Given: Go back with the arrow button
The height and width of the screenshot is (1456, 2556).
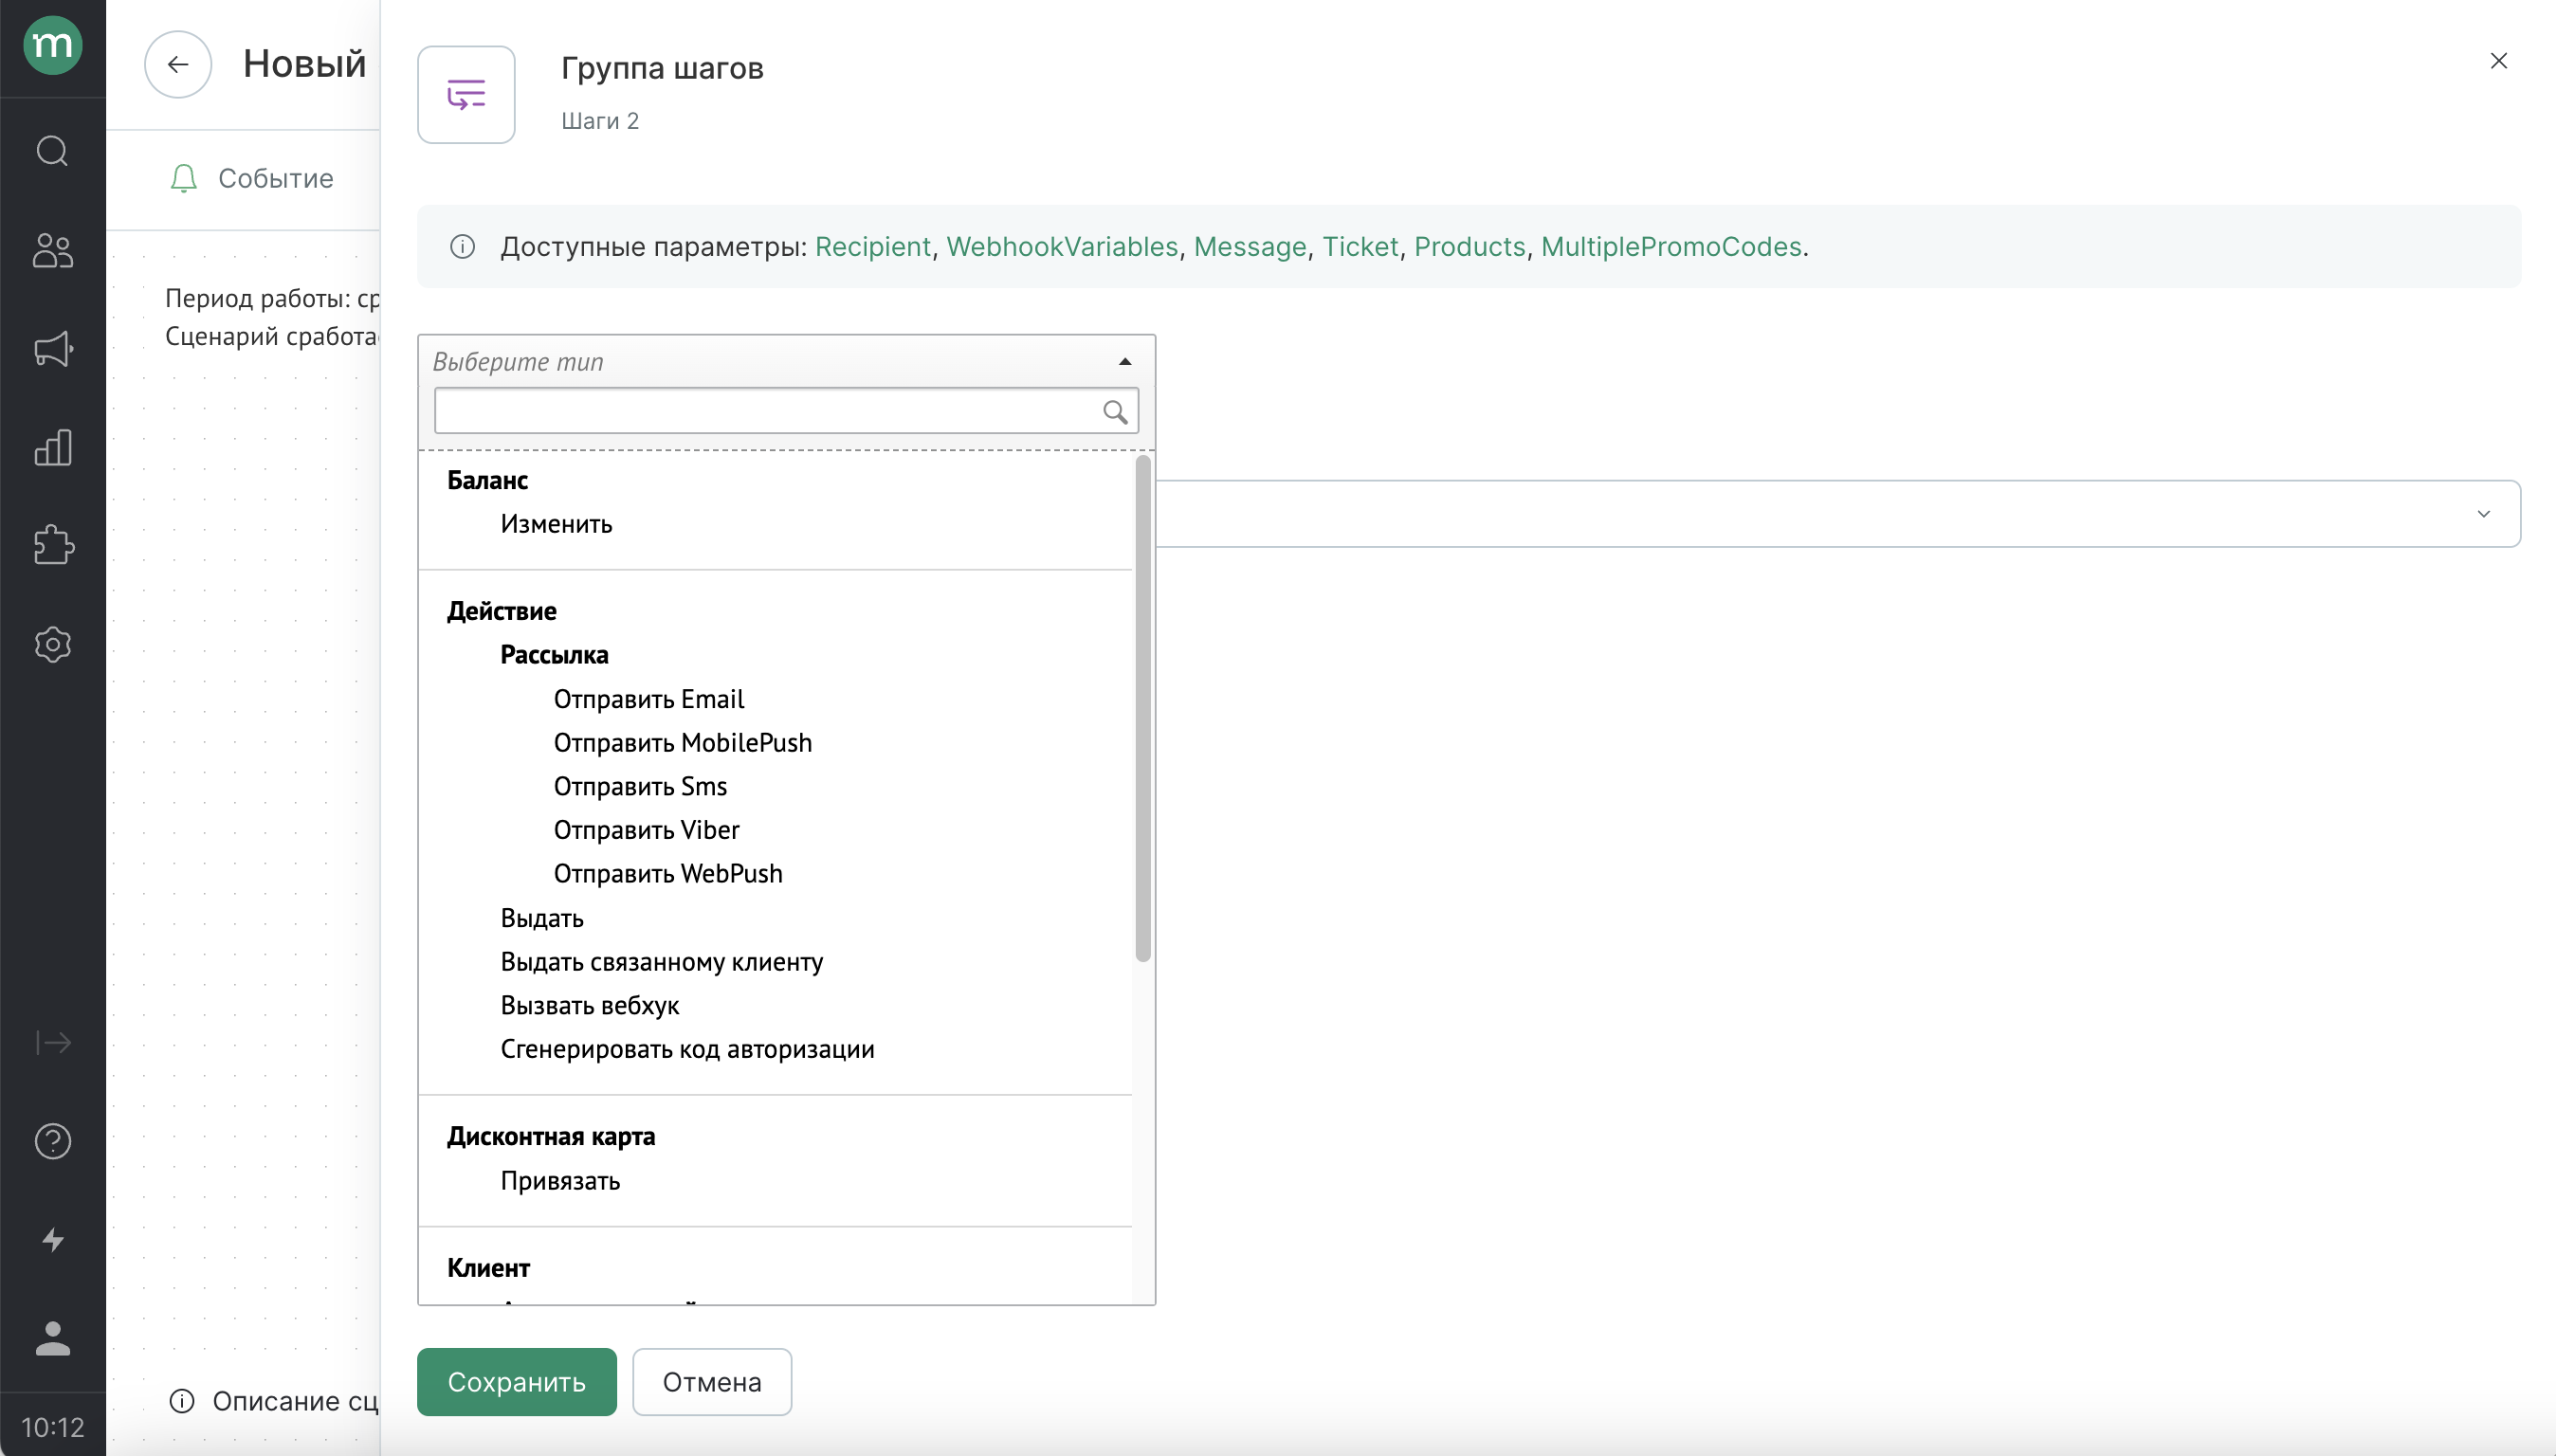Looking at the screenshot, I should pyautogui.click(x=178, y=64).
